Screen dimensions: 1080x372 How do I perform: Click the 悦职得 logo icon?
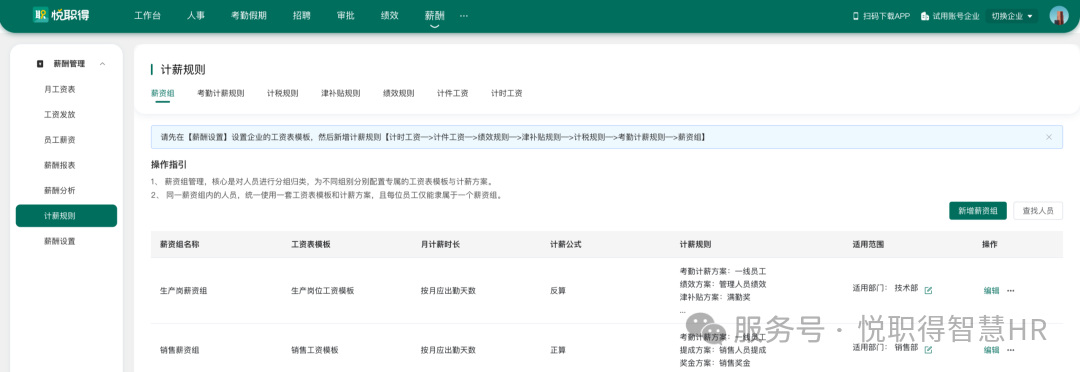click(41, 15)
